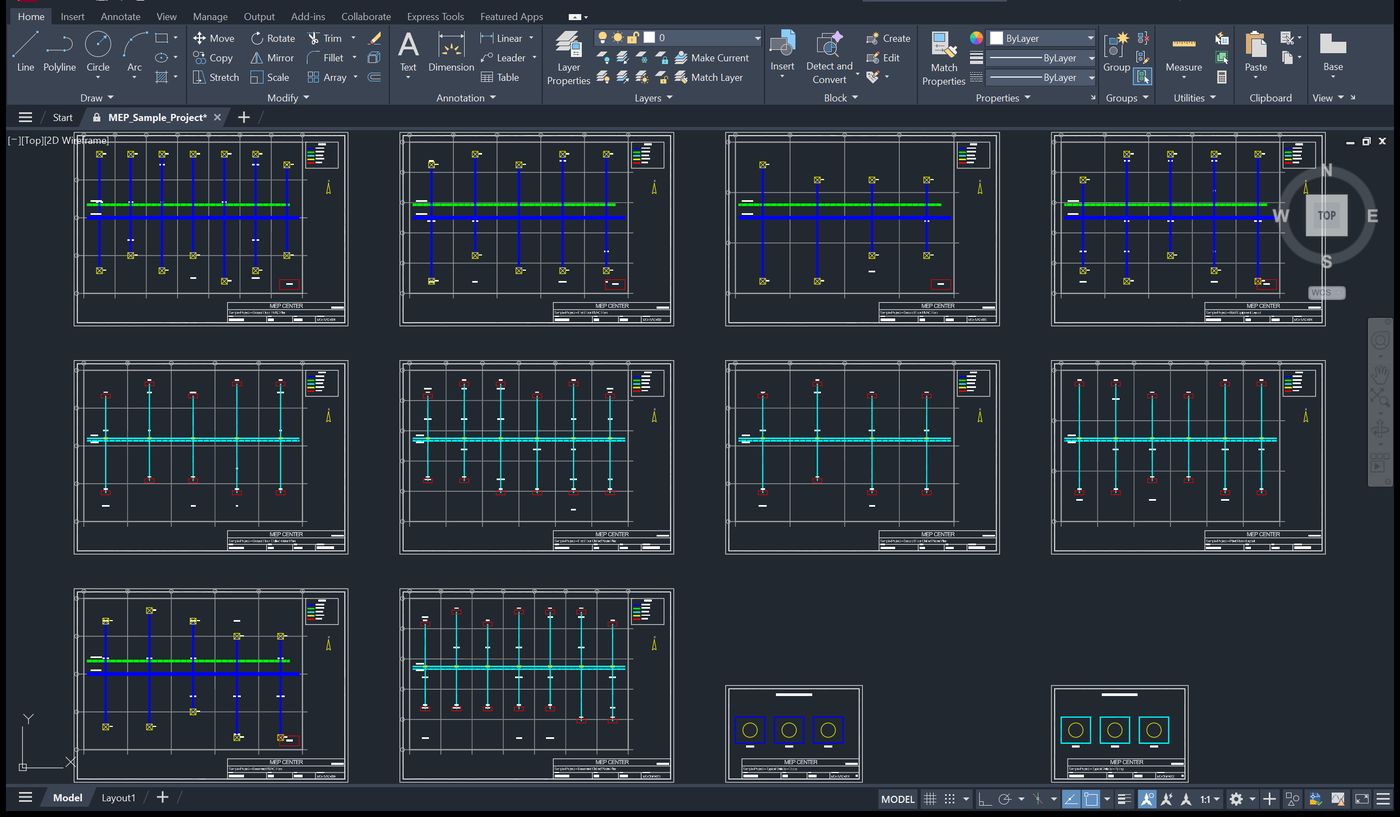The height and width of the screenshot is (817, 1400).
Task: Toggle drawing grid display in status bar
Action: [x=930, y=799]
